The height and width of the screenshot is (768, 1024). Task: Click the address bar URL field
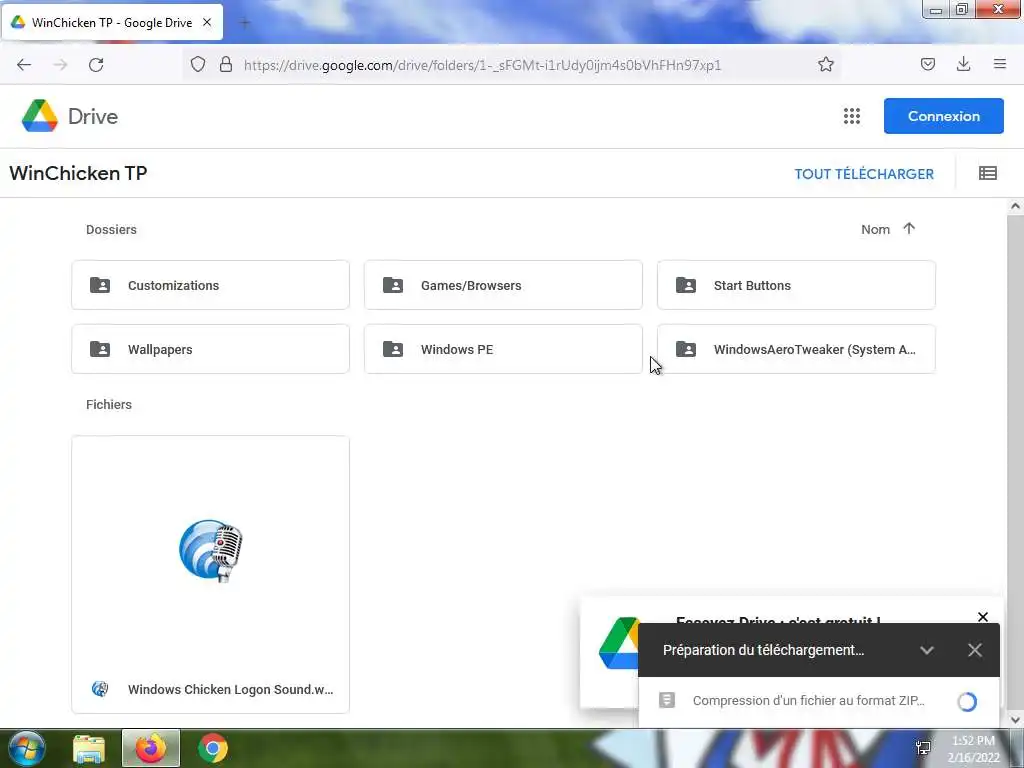[x=482, y=65]
